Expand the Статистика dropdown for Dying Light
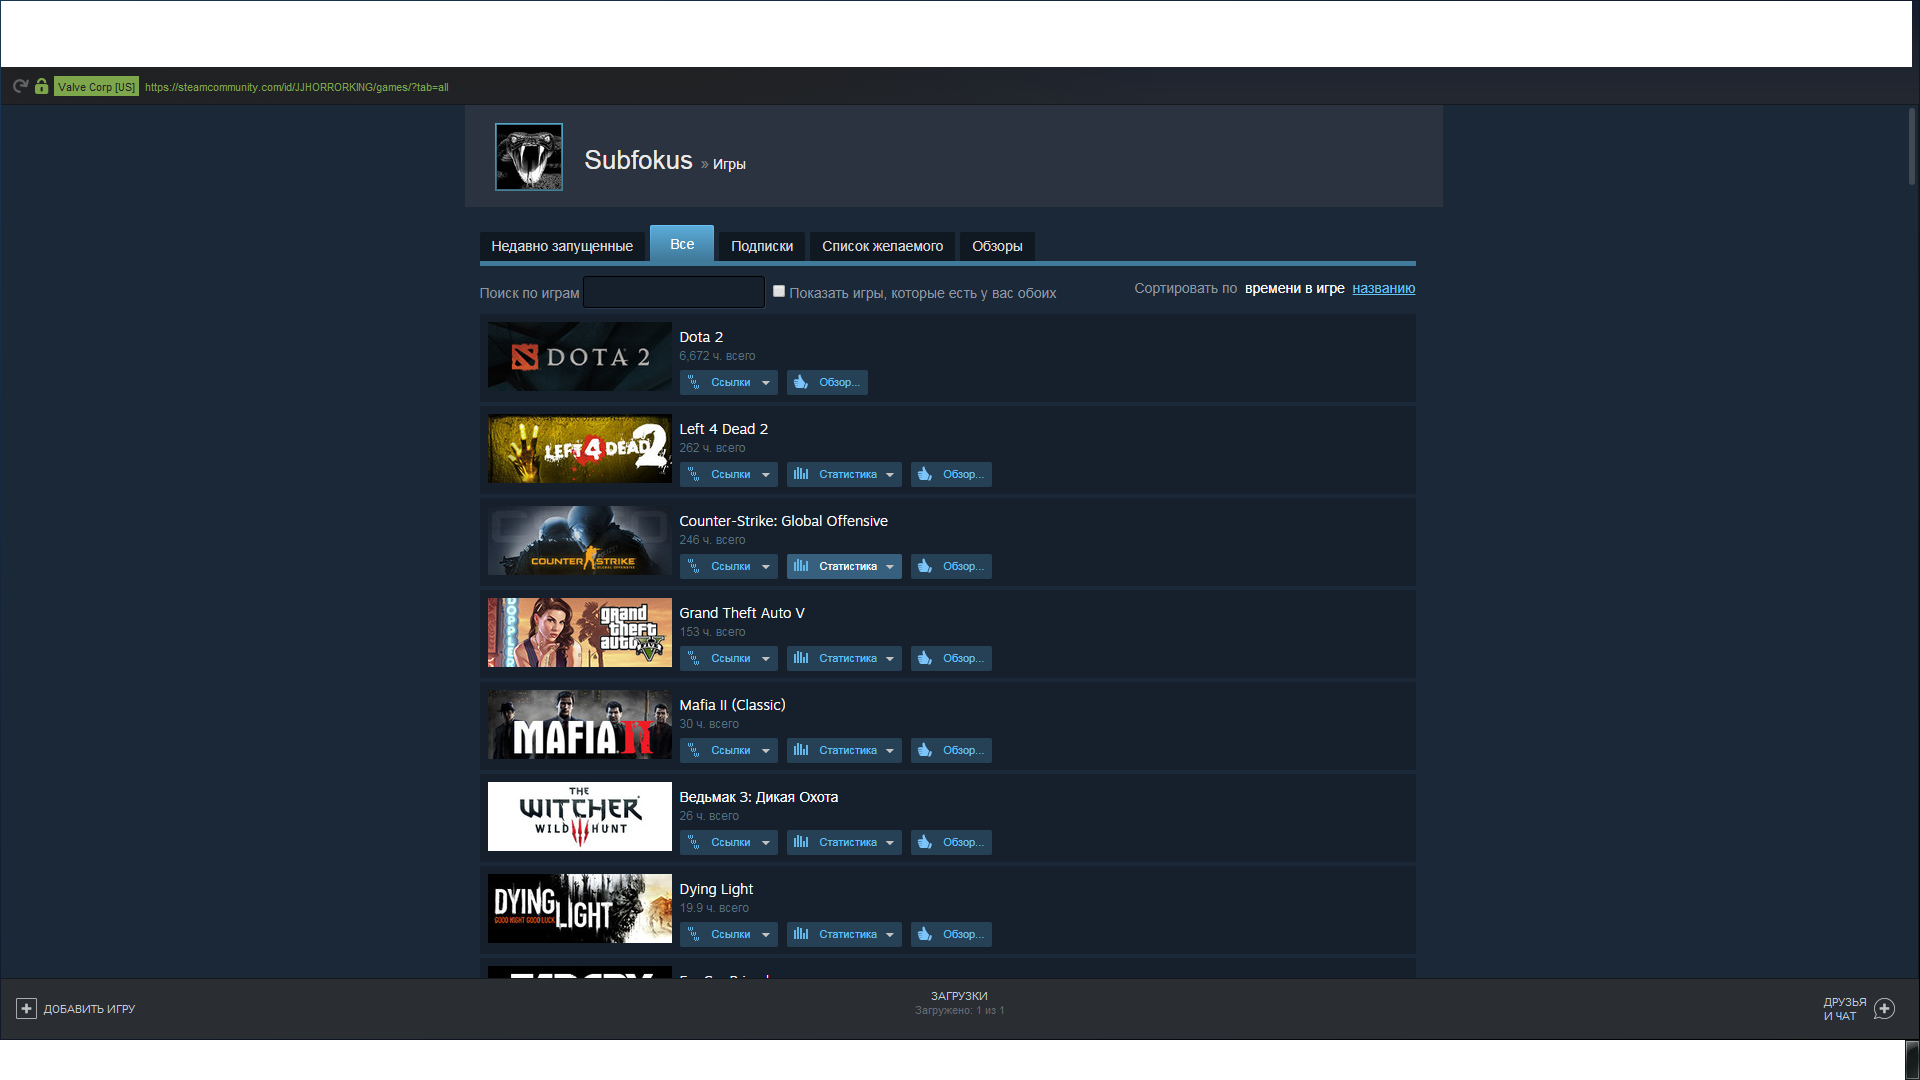Image resolution: width=1920 pixels, height=1080 pixels. (844, 934)
